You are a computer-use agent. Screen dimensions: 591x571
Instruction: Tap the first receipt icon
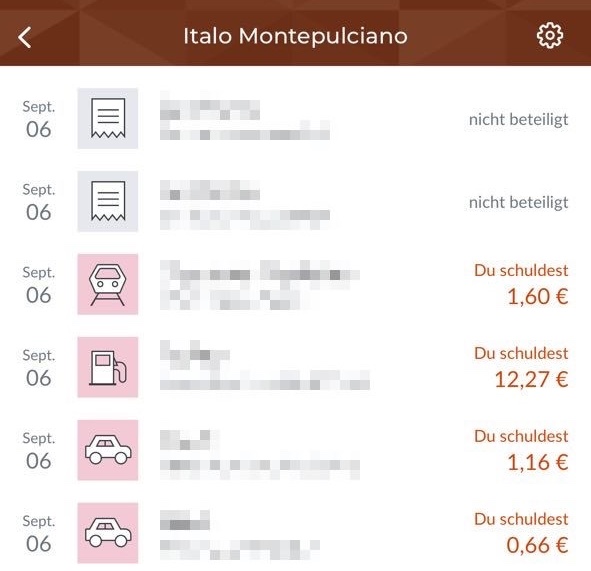click(x=108, y=118)
